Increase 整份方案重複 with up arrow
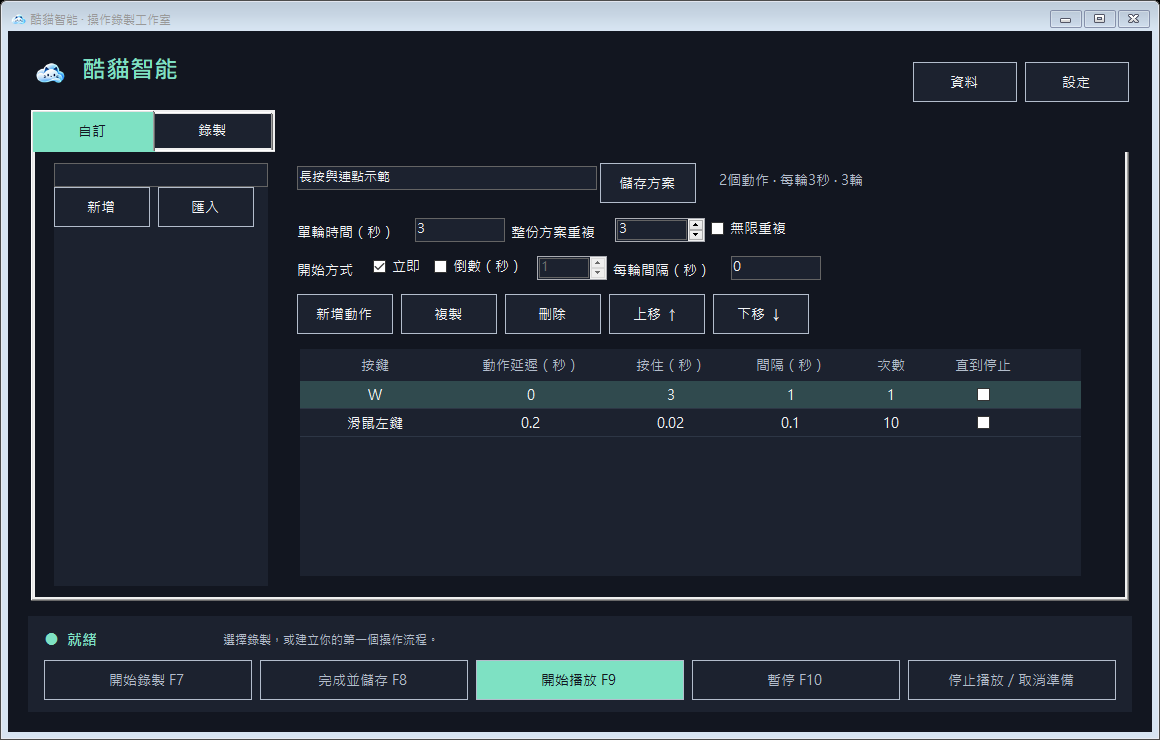This screenshot has height=740, width=1160. coord(695,224)
